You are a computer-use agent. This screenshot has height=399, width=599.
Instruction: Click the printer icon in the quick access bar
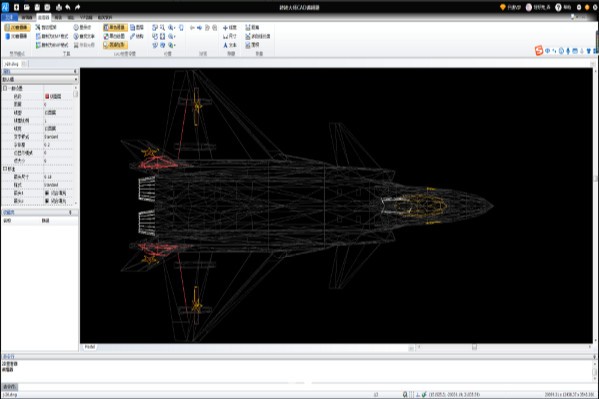59,7
